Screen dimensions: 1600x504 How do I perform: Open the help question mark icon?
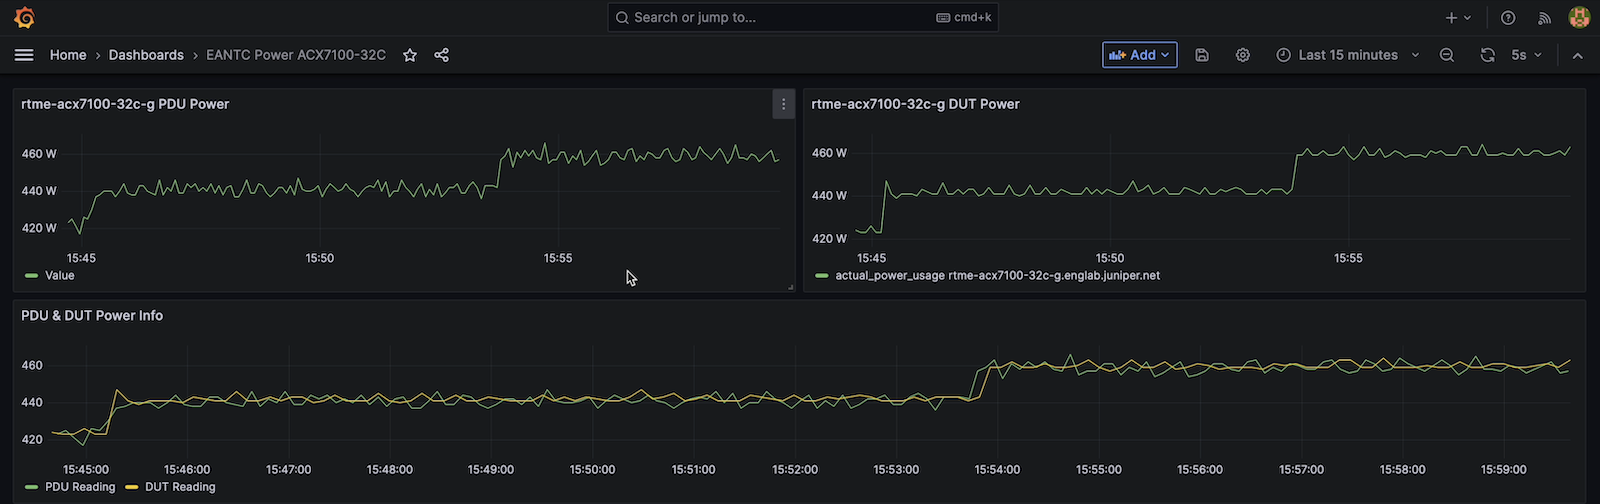pos(1508,17)
